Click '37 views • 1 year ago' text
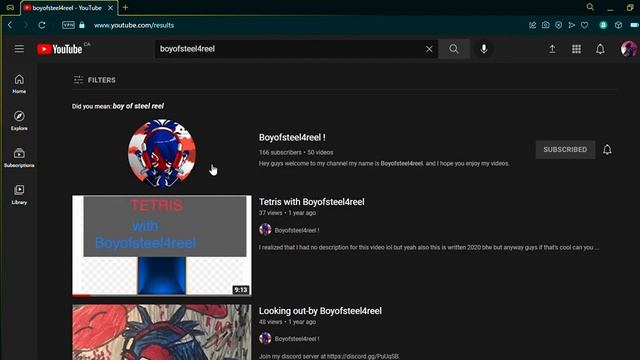Viewport: 640px width, 360px height. [287, 213]
